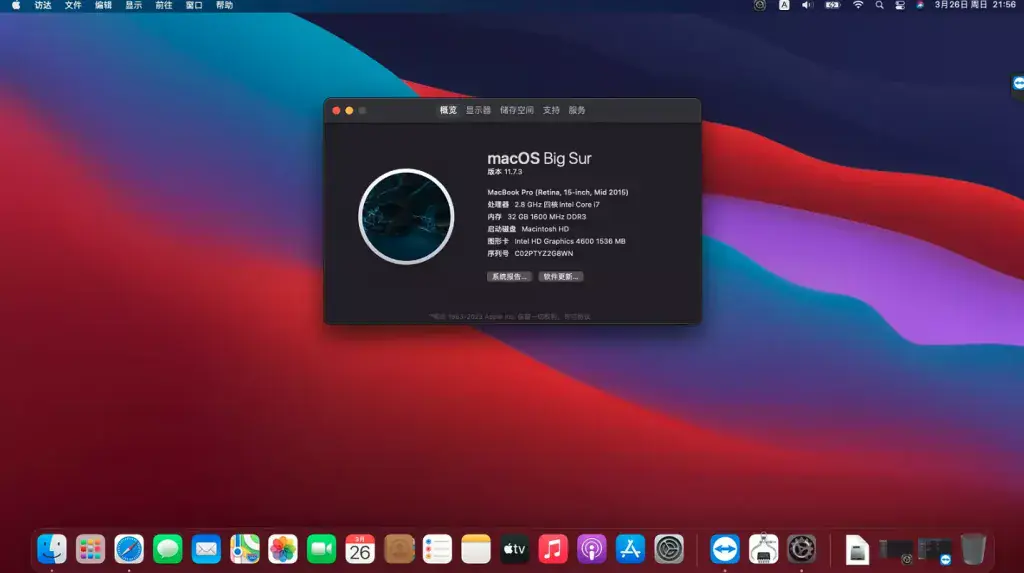Open the Contacts app in the dock
The width and height of the screenshot is (1024, 573).
[x=399, y=549]
